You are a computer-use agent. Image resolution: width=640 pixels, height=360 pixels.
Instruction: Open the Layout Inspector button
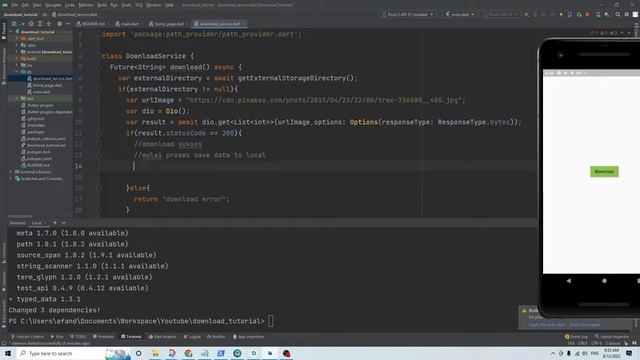tap(612, 337)
